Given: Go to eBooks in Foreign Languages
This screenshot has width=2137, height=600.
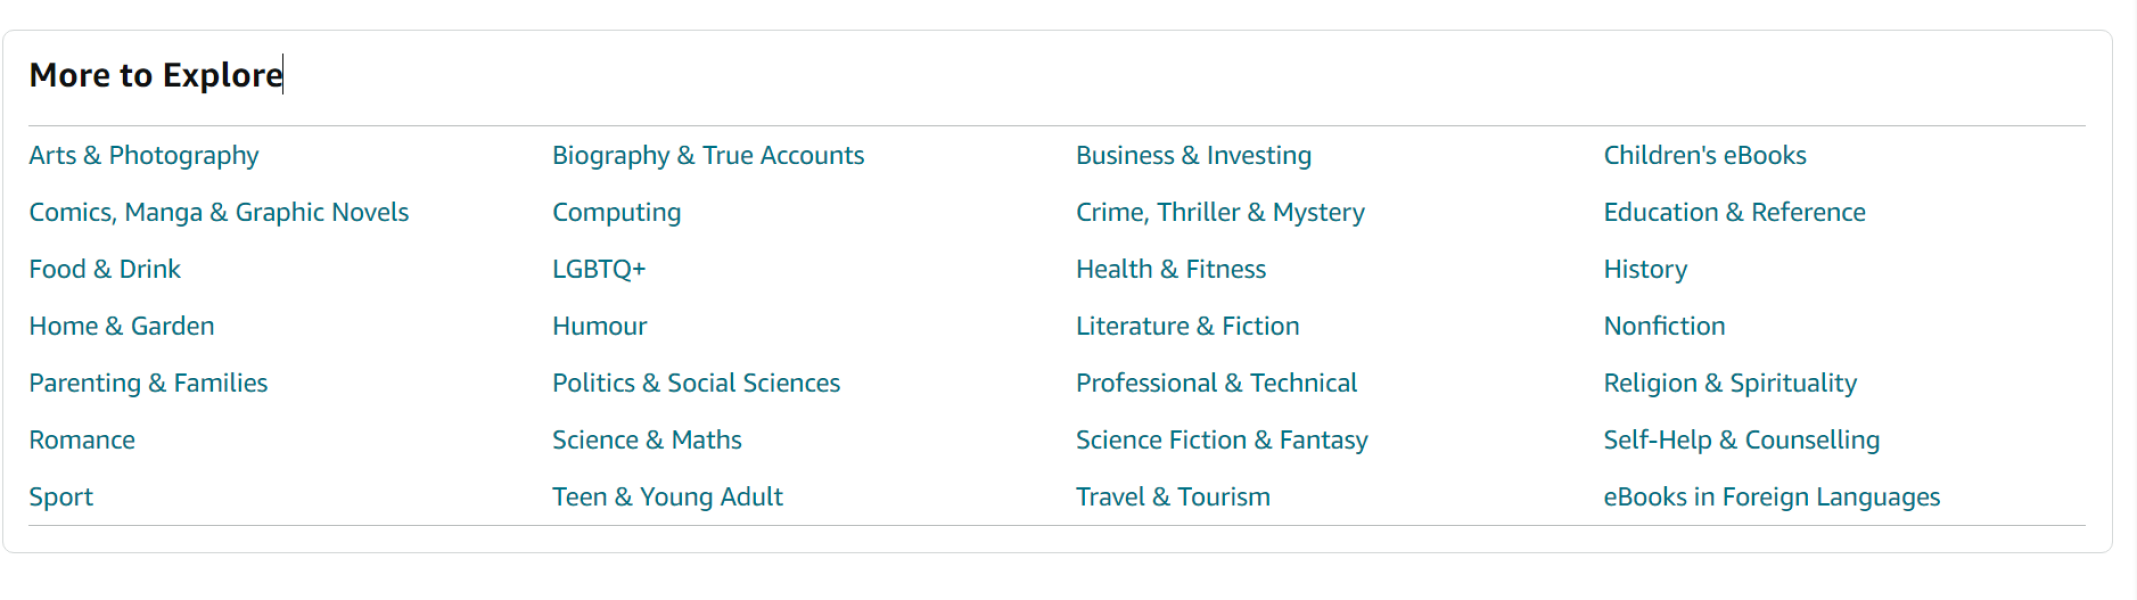Looking at the screenshot, I should [1771, 497].
